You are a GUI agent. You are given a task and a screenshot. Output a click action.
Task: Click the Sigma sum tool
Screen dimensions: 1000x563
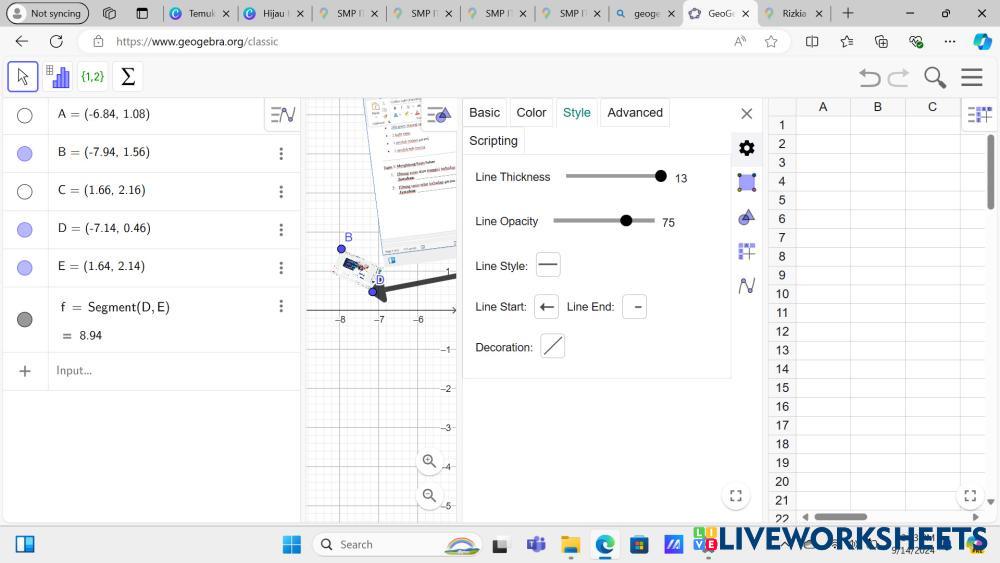click(126, 77)
